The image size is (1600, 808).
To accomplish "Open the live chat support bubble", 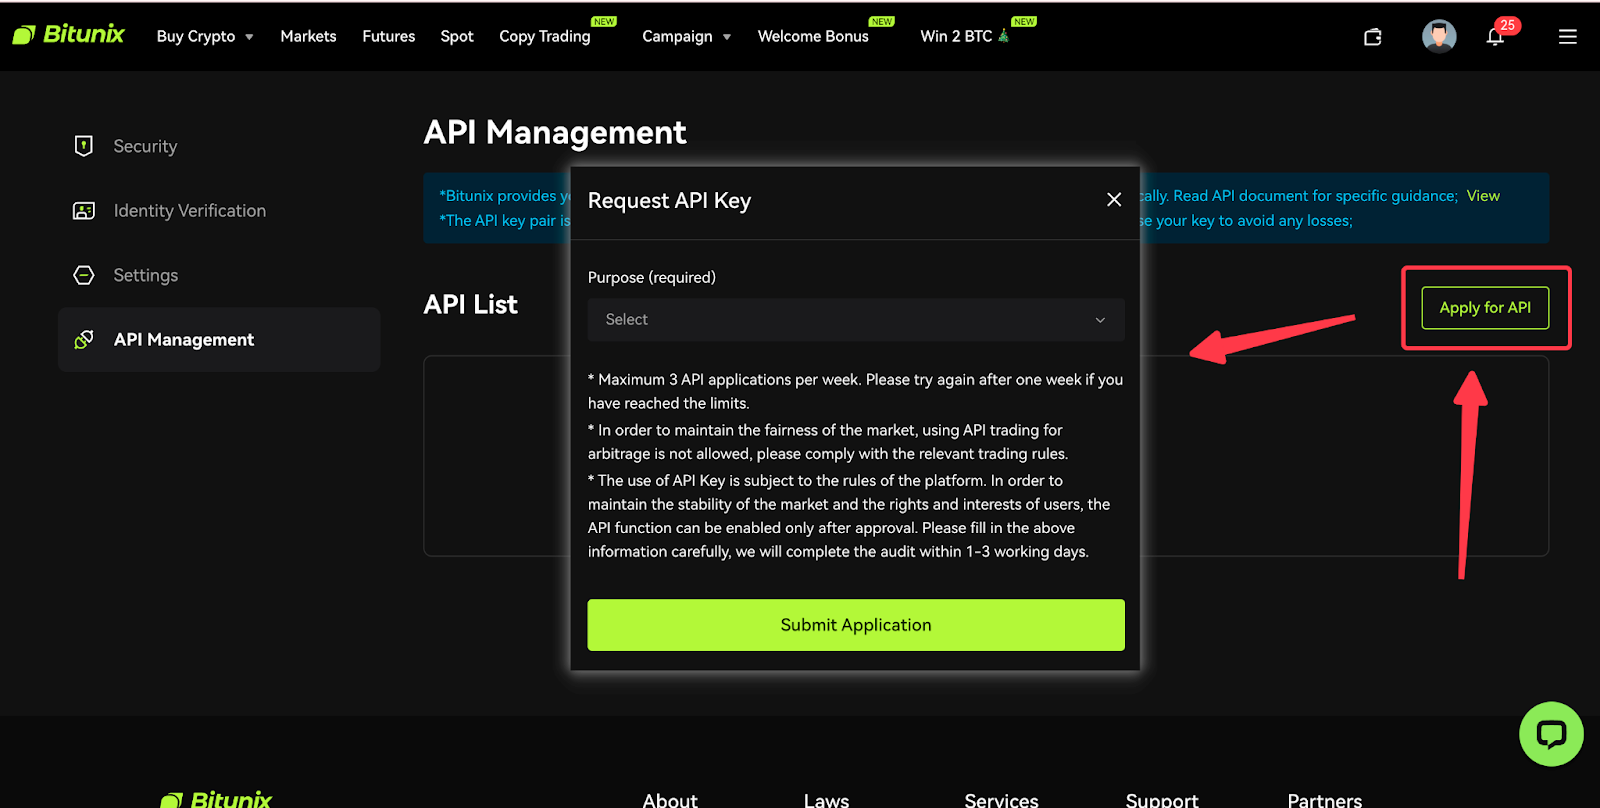I will (x=1551, y=734).
